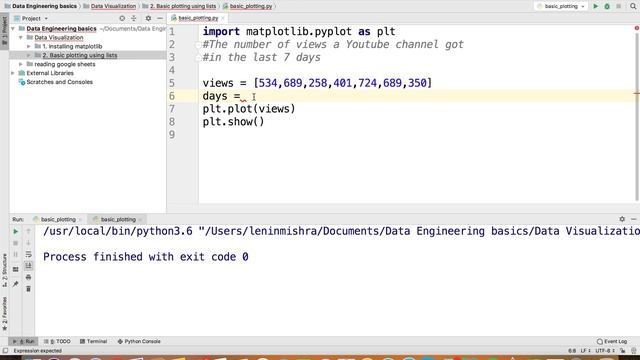Expand the reading google sheets folder arrow
The width and height of the screenshot is (640, 360).
21,64
